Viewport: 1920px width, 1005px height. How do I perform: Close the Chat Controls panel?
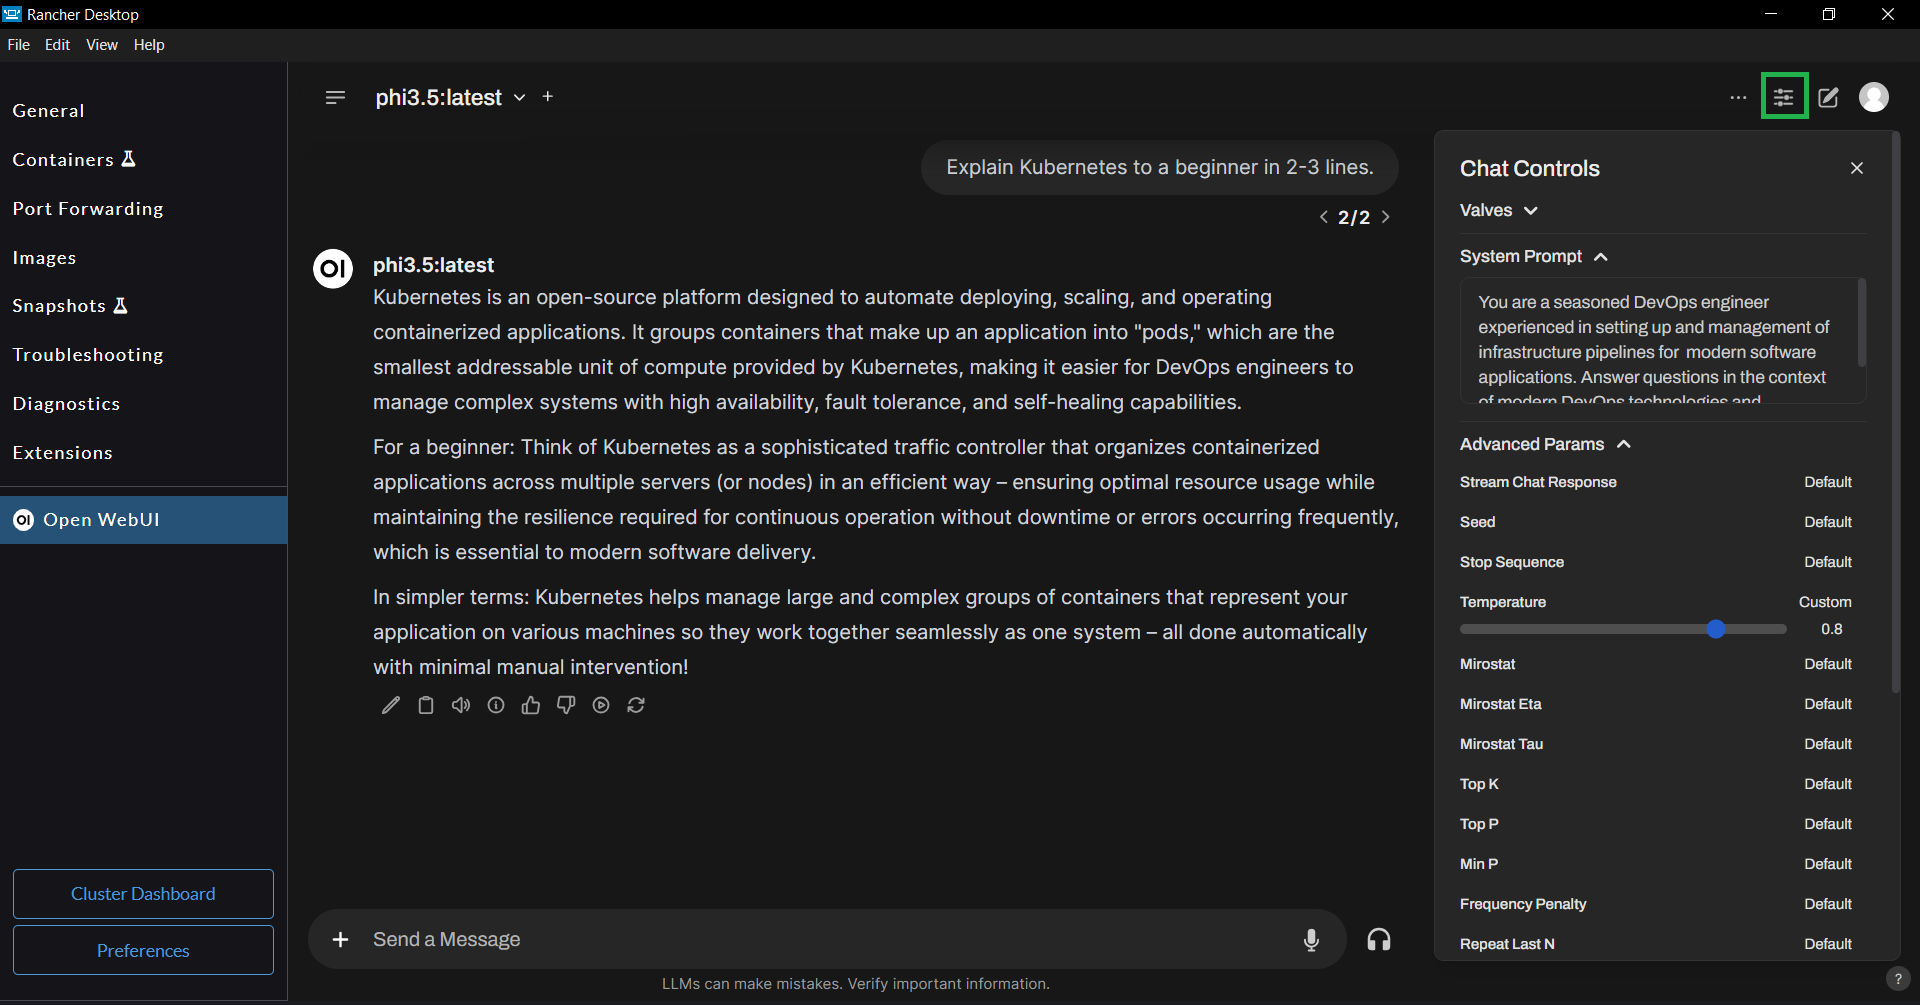pyautogui.click(x=1857, y=168)
